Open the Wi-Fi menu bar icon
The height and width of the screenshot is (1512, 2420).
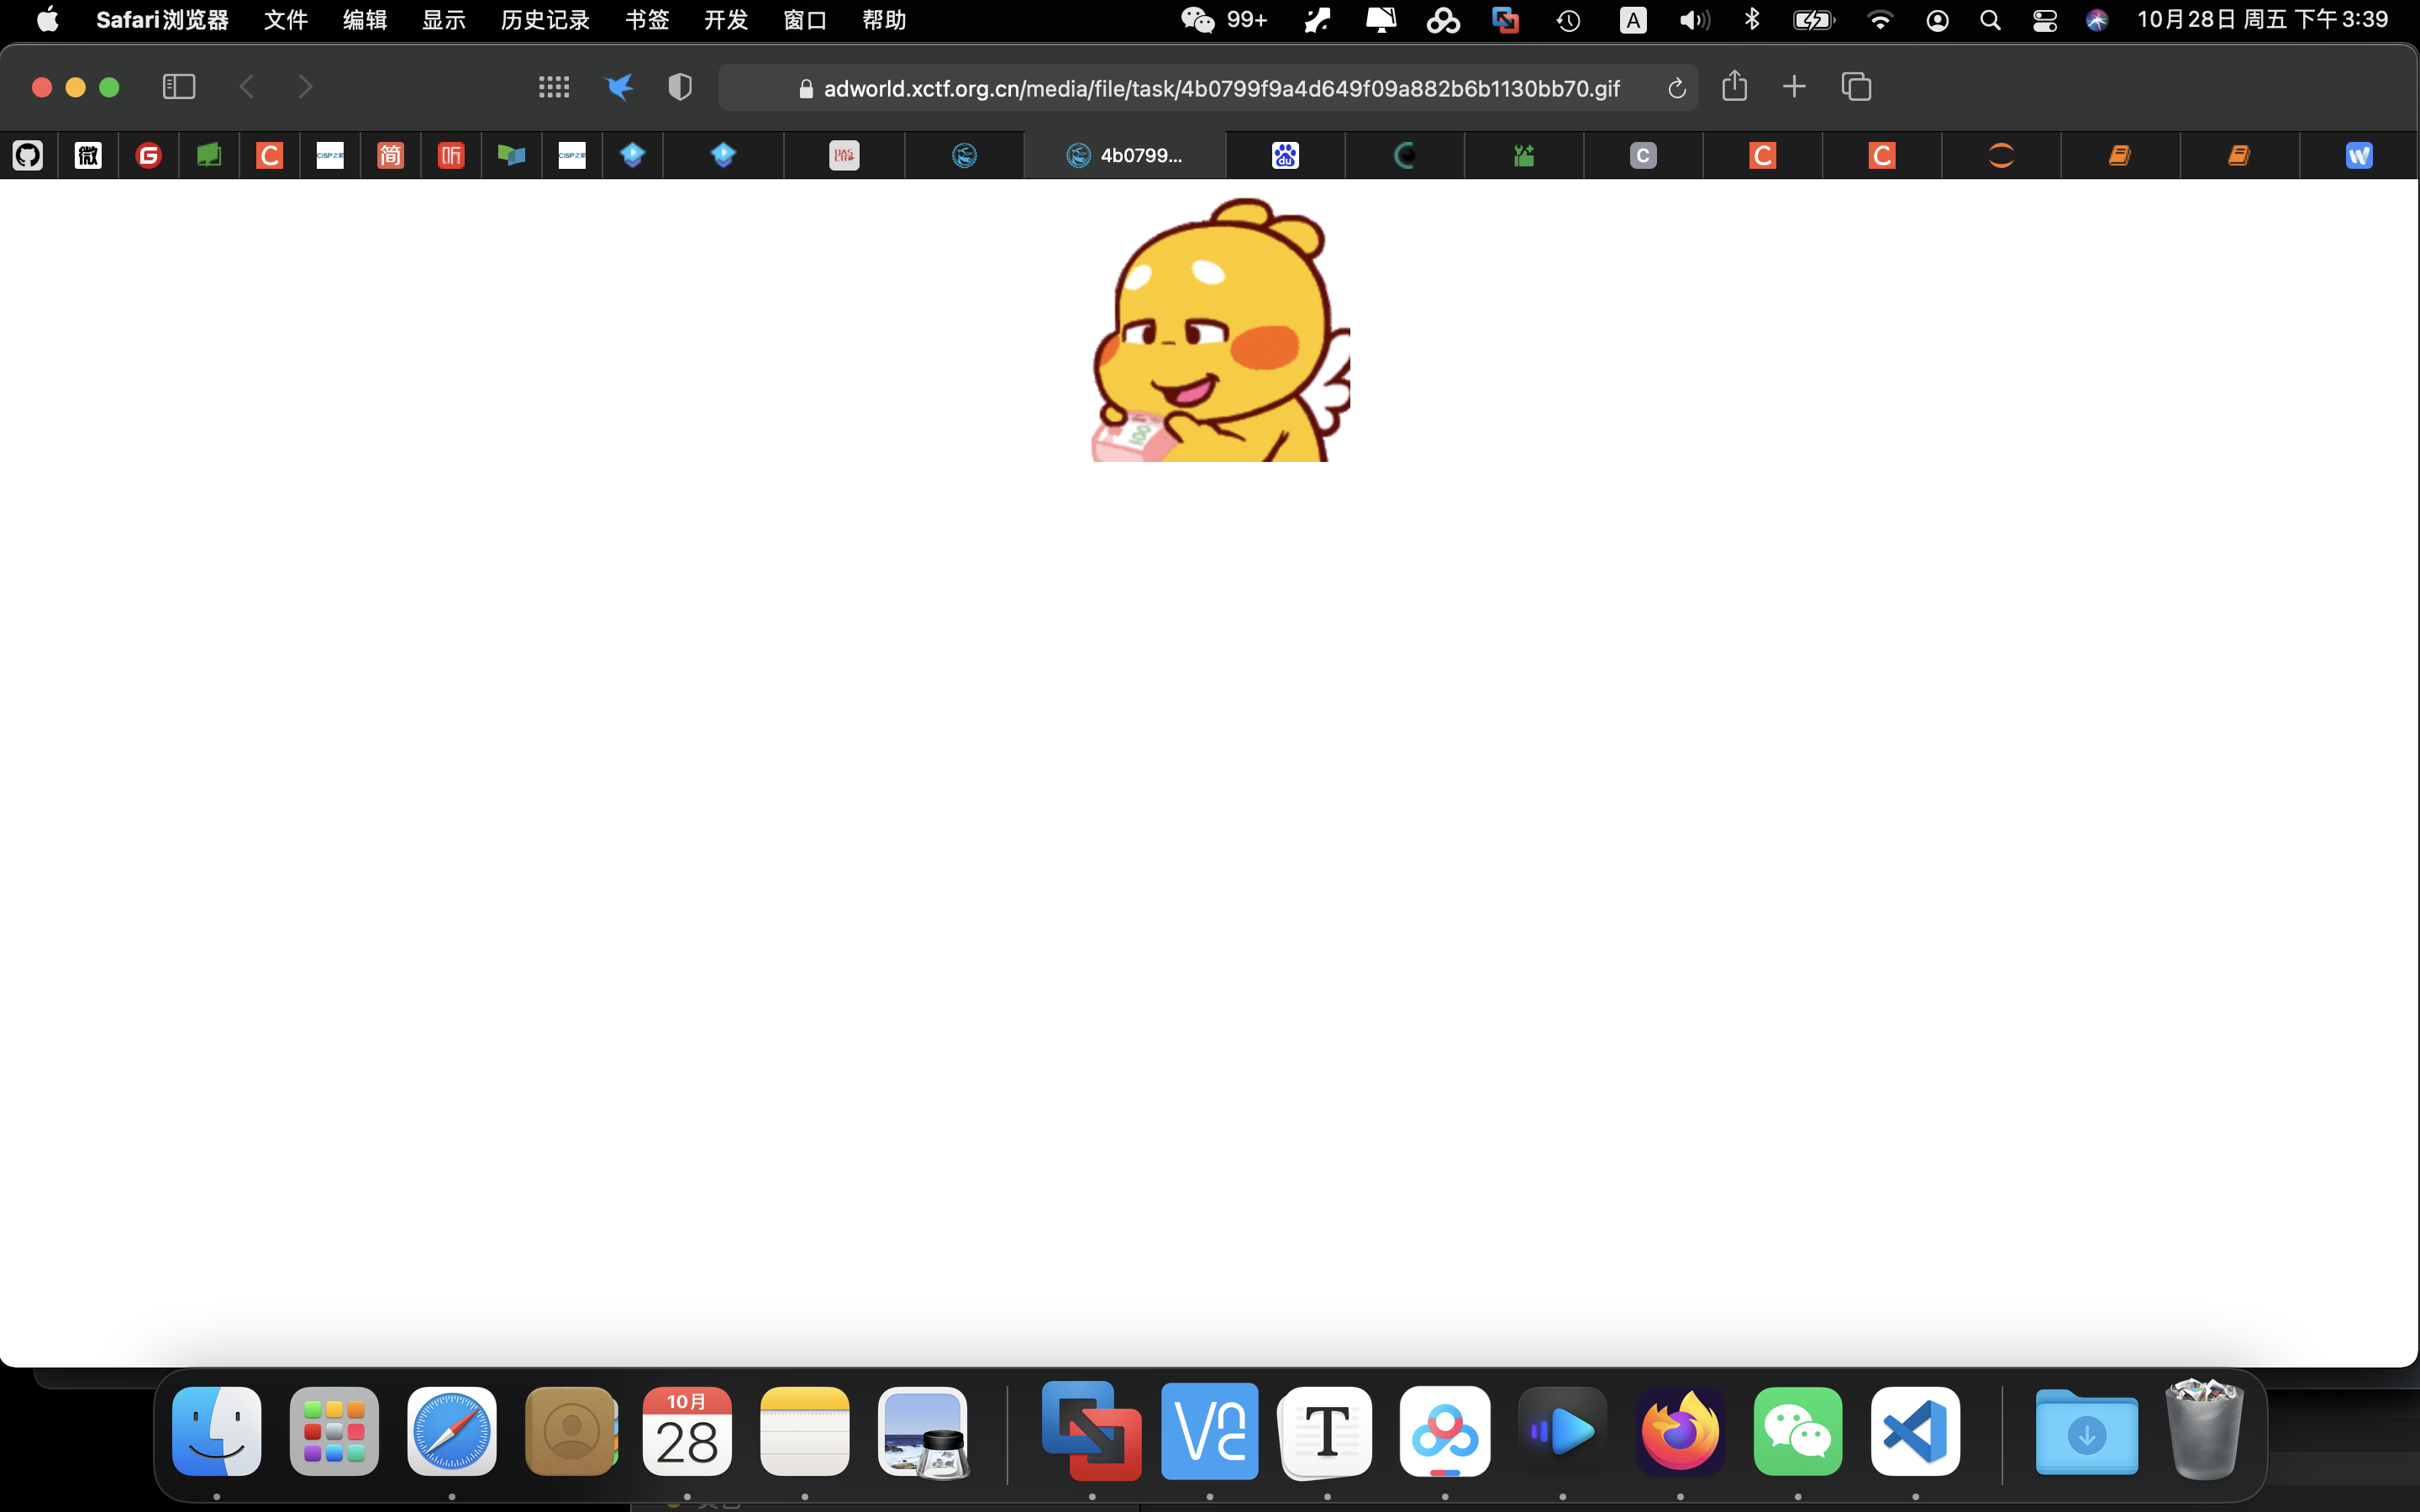pyautogui.click(x=1880, y=20)
